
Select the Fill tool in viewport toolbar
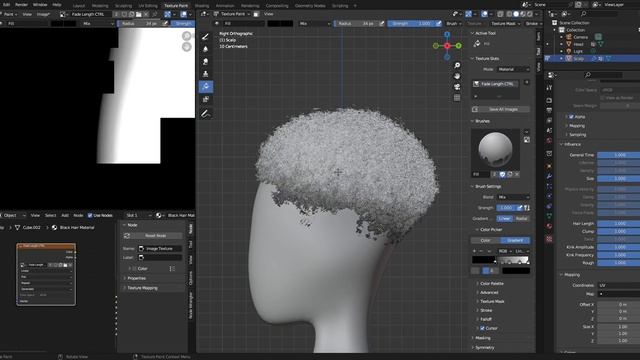click(206, 87)
